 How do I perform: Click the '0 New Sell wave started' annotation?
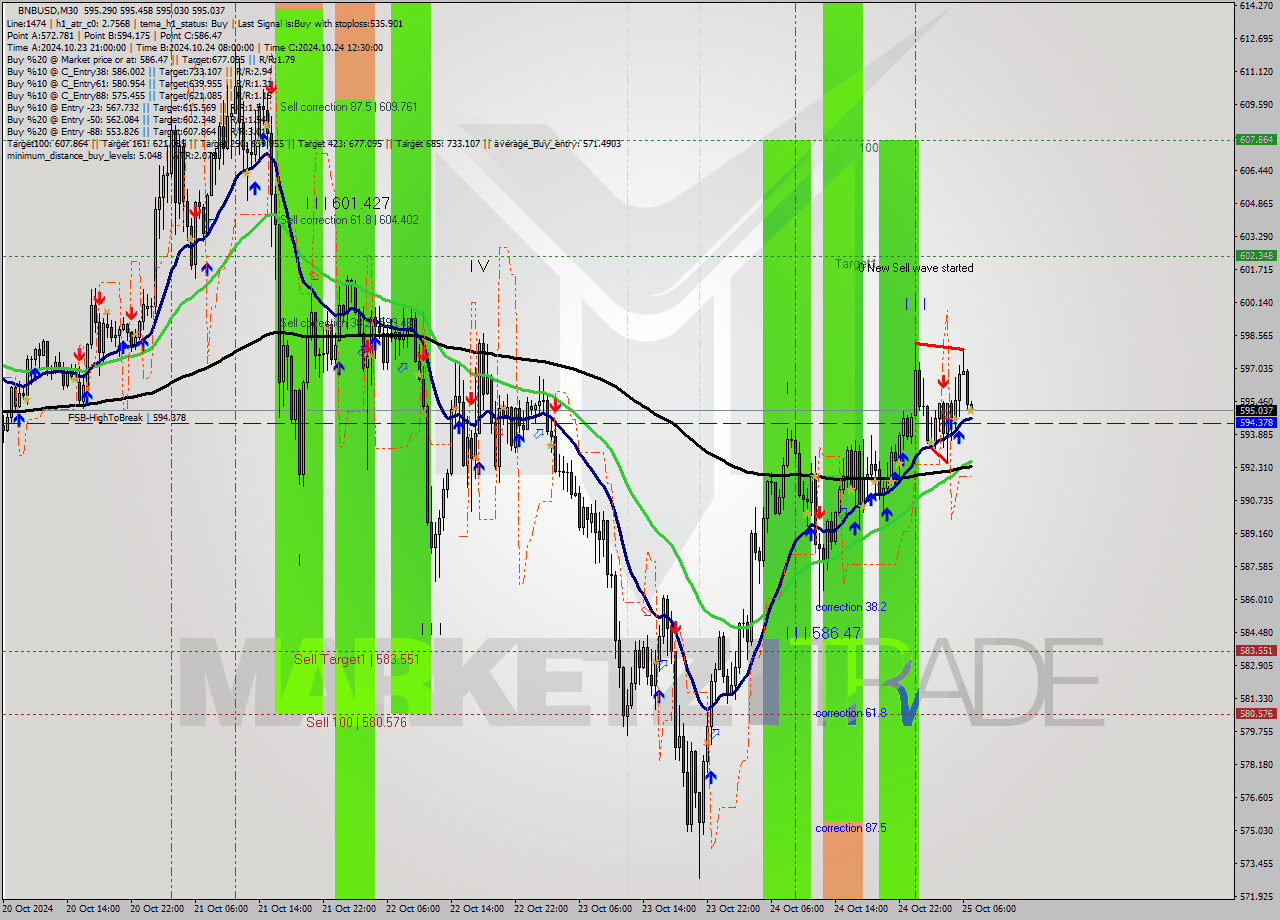pyautogui.click(x=916, y=268)
